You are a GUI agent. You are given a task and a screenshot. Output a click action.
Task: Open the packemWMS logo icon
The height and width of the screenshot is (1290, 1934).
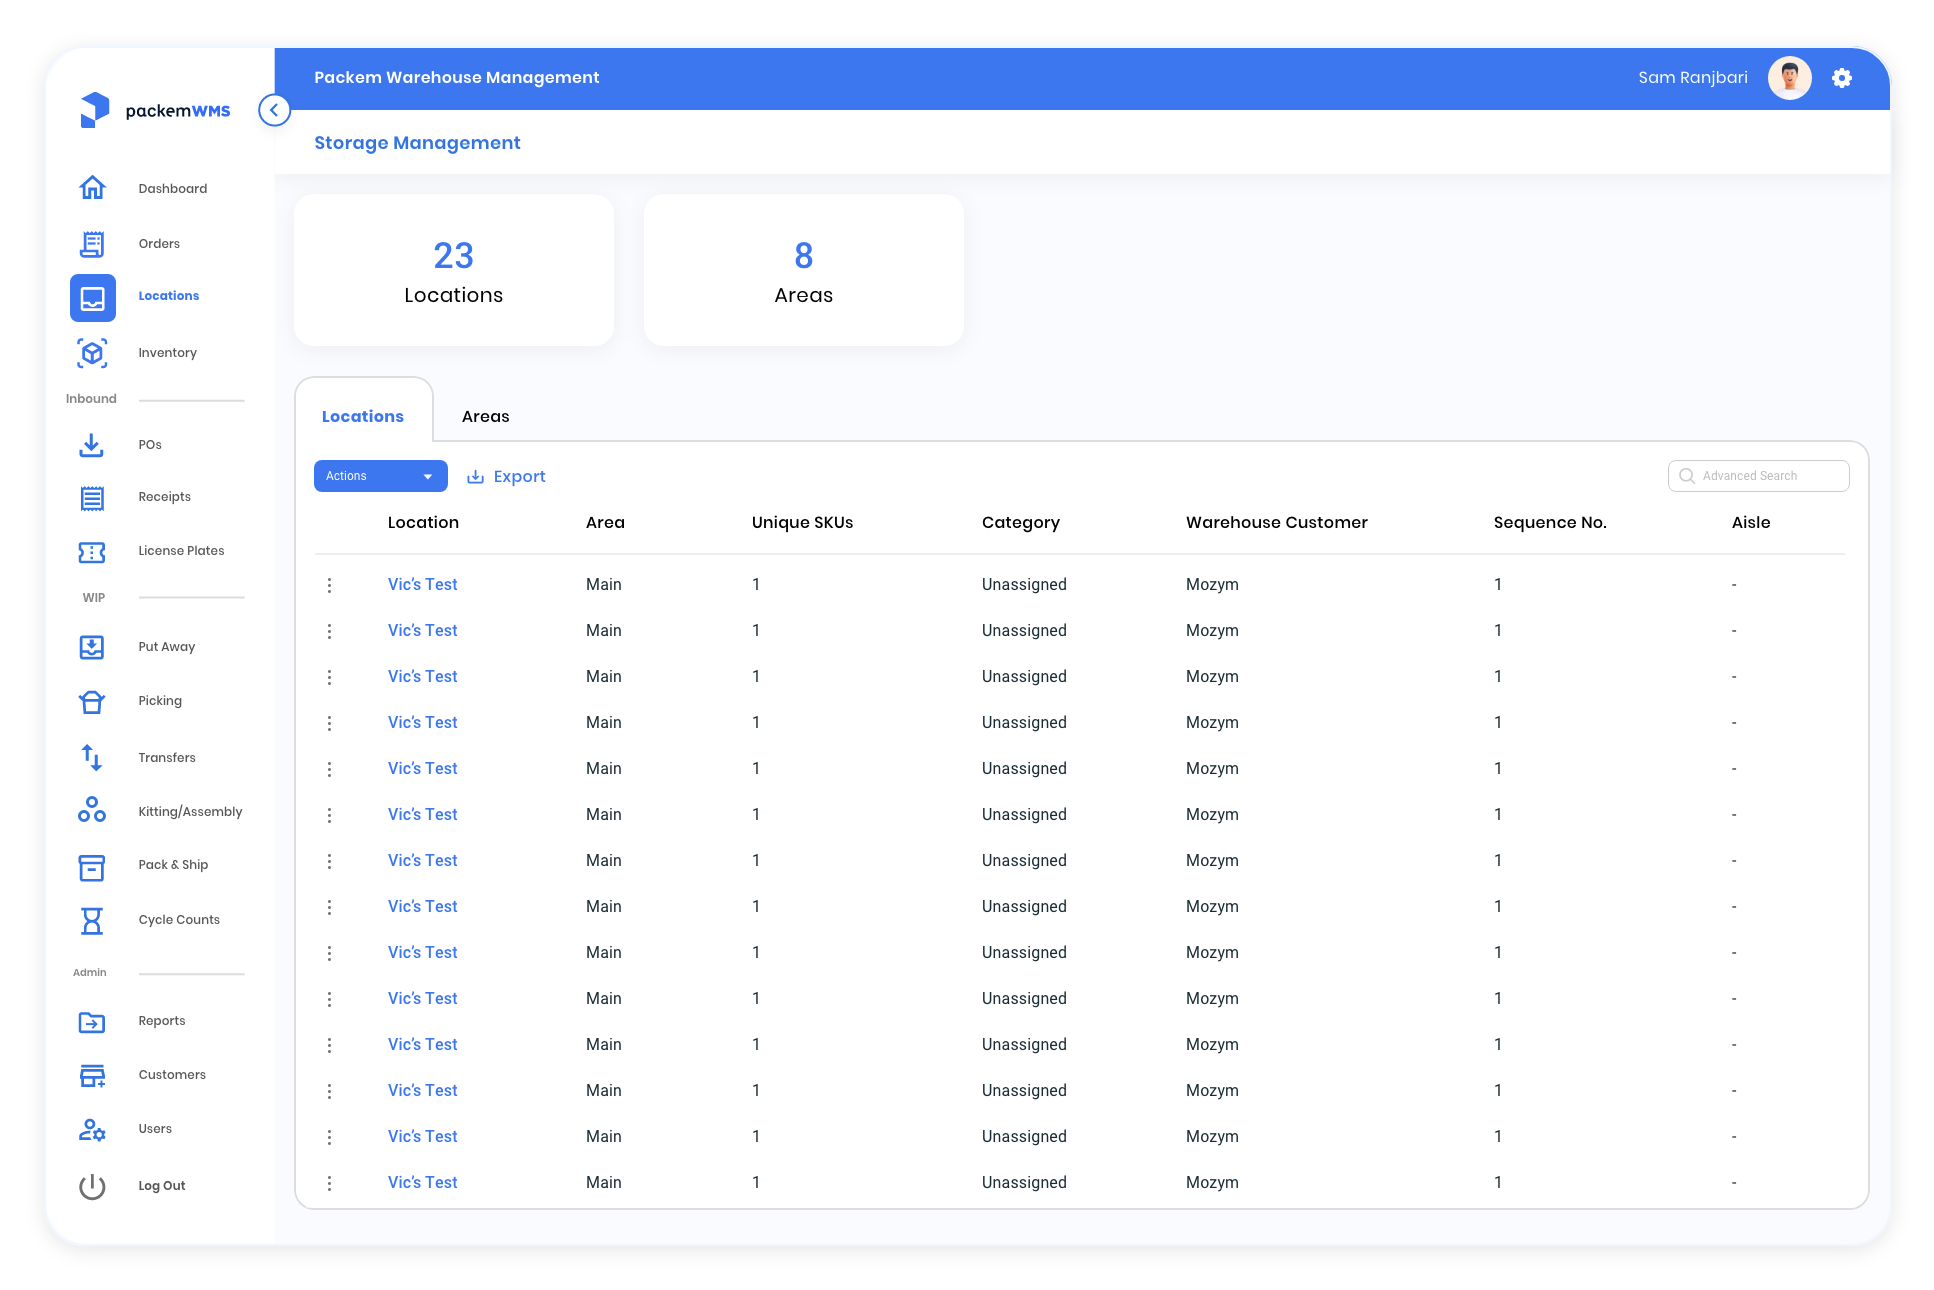click(x=95, y=110)
